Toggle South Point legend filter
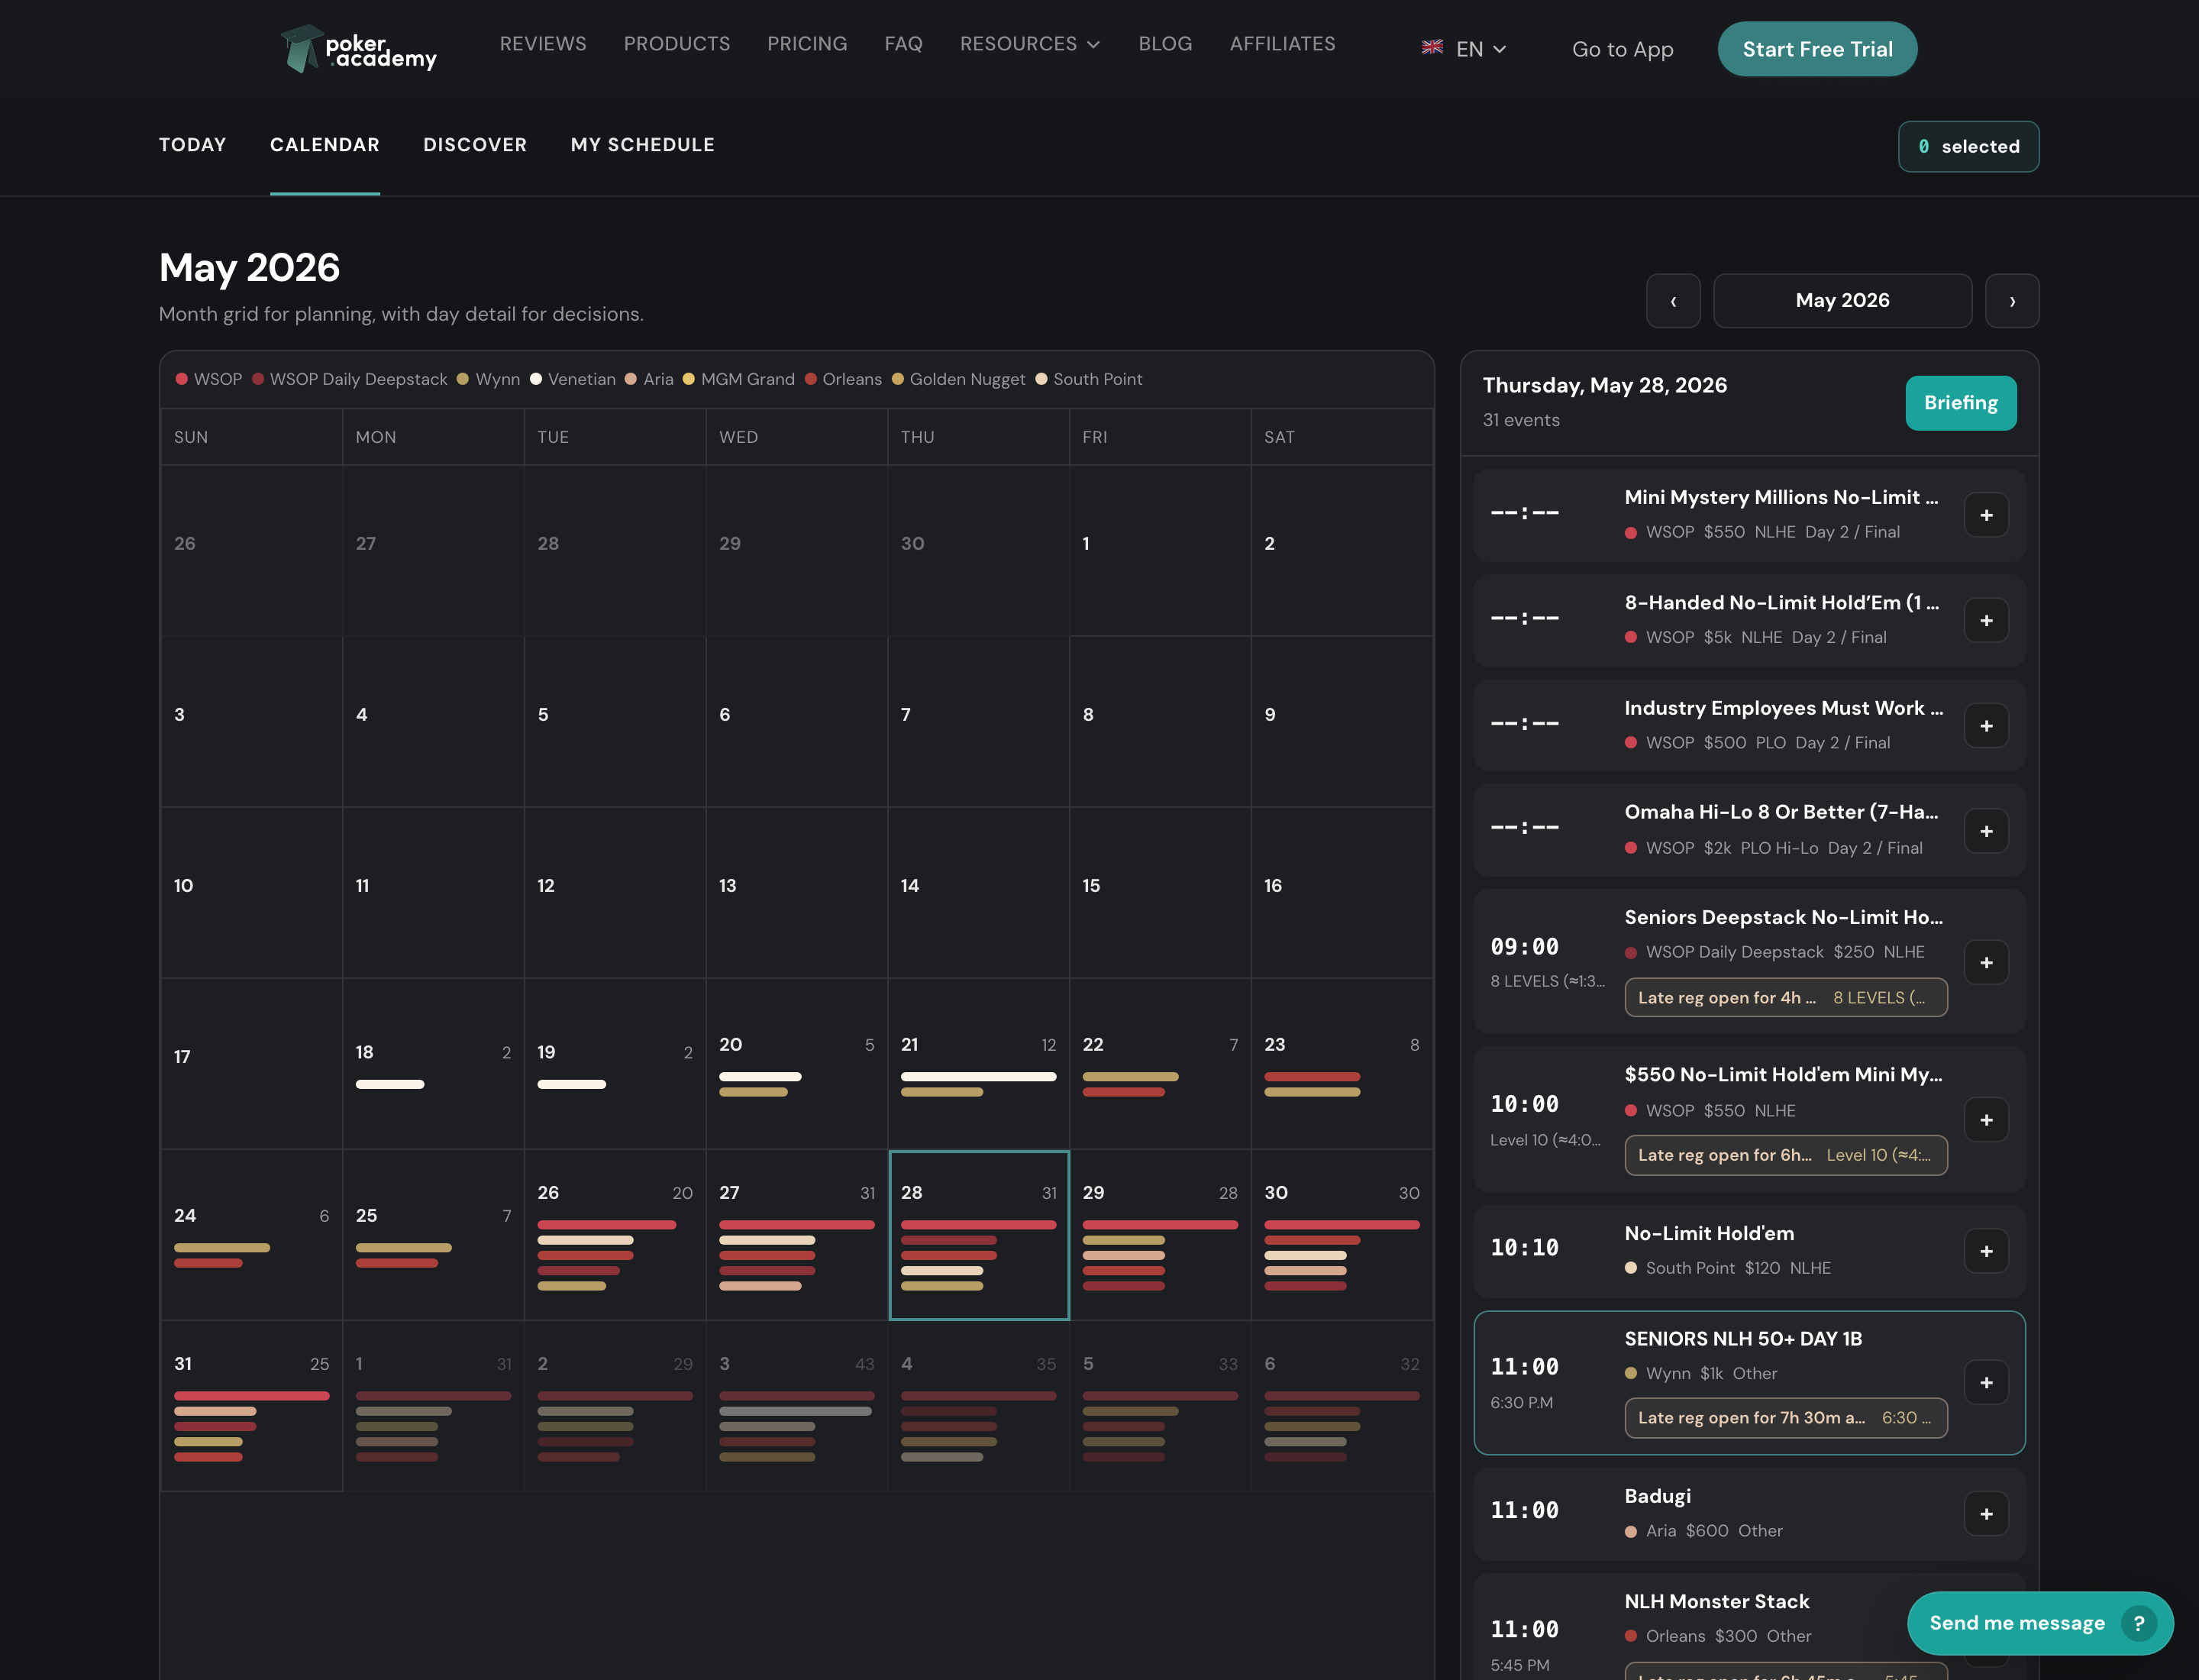Viewport: 2199px width, 1680px height. (1089, 379)
